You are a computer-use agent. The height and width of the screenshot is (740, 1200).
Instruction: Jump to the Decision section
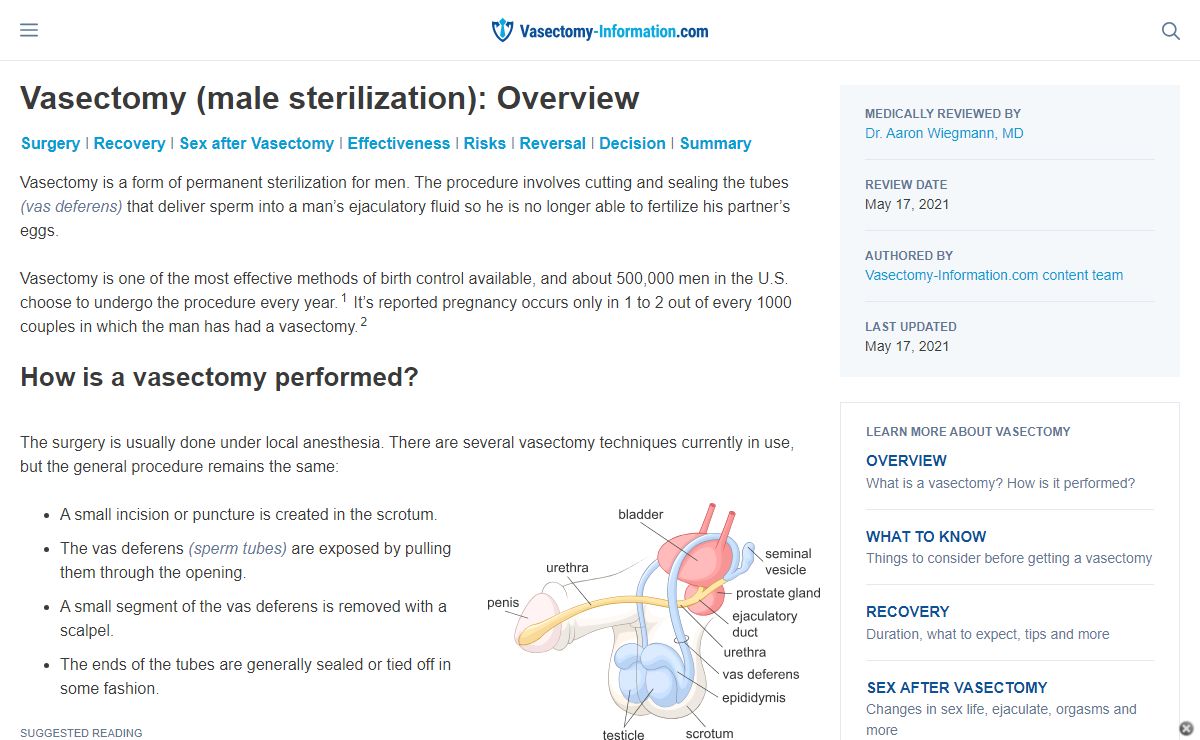pos(632,143)
